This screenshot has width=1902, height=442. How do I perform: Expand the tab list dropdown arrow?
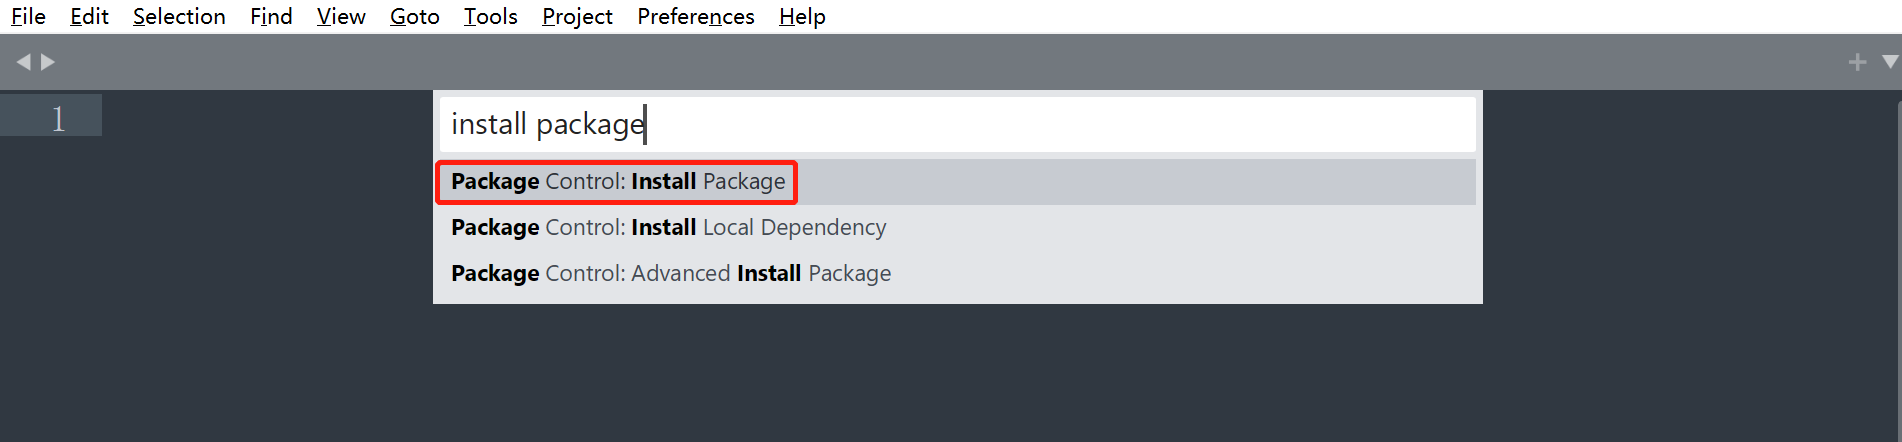1890,62
